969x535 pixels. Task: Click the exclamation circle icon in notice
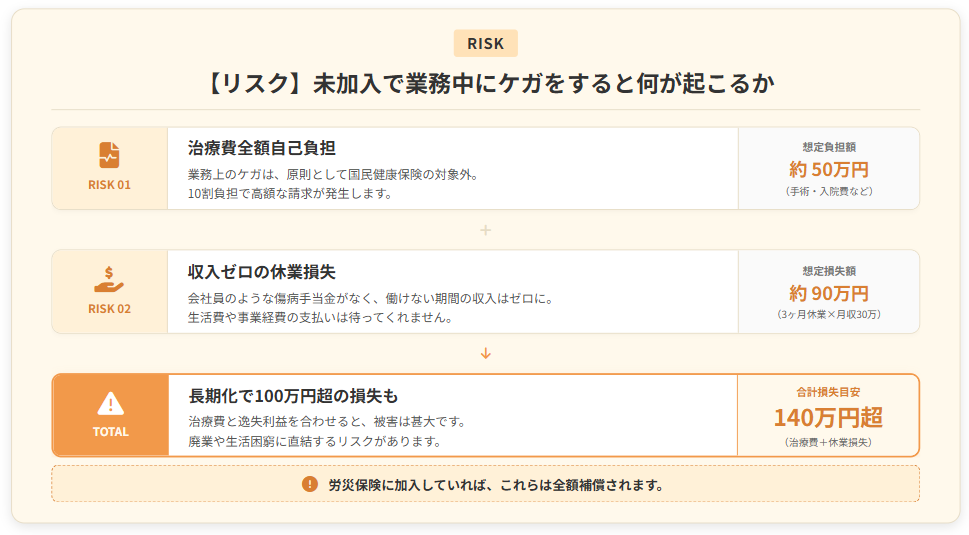click(x=310, y=484)
